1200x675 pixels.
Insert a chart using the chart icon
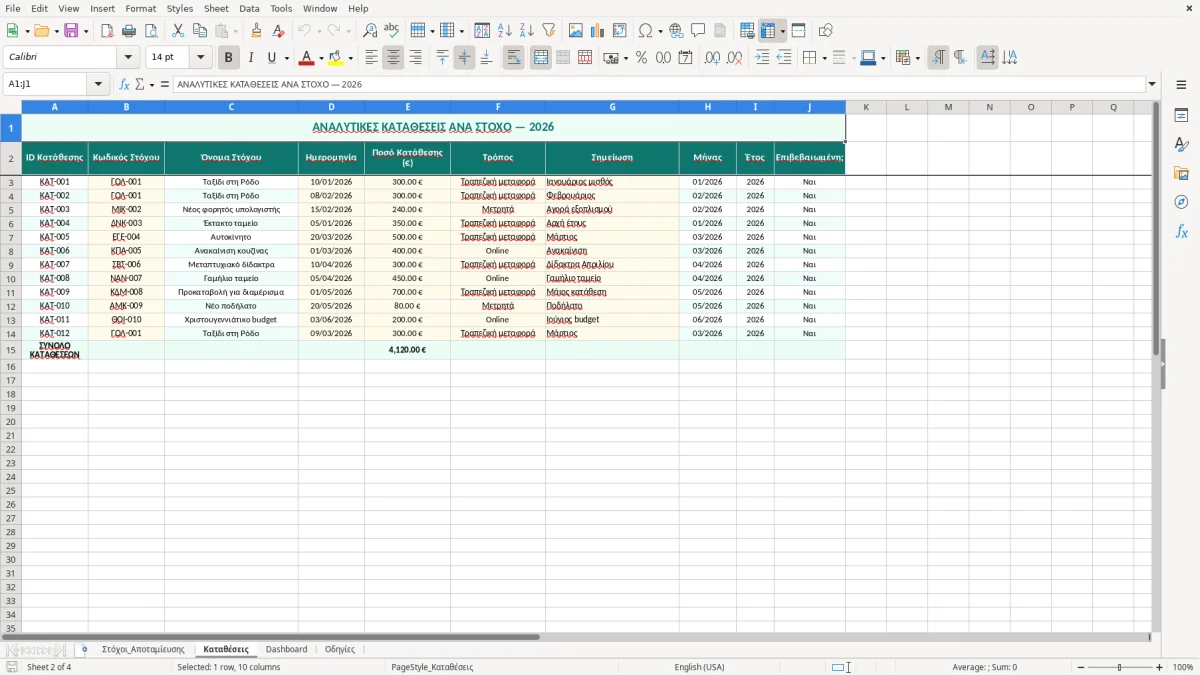click(598, 31)
